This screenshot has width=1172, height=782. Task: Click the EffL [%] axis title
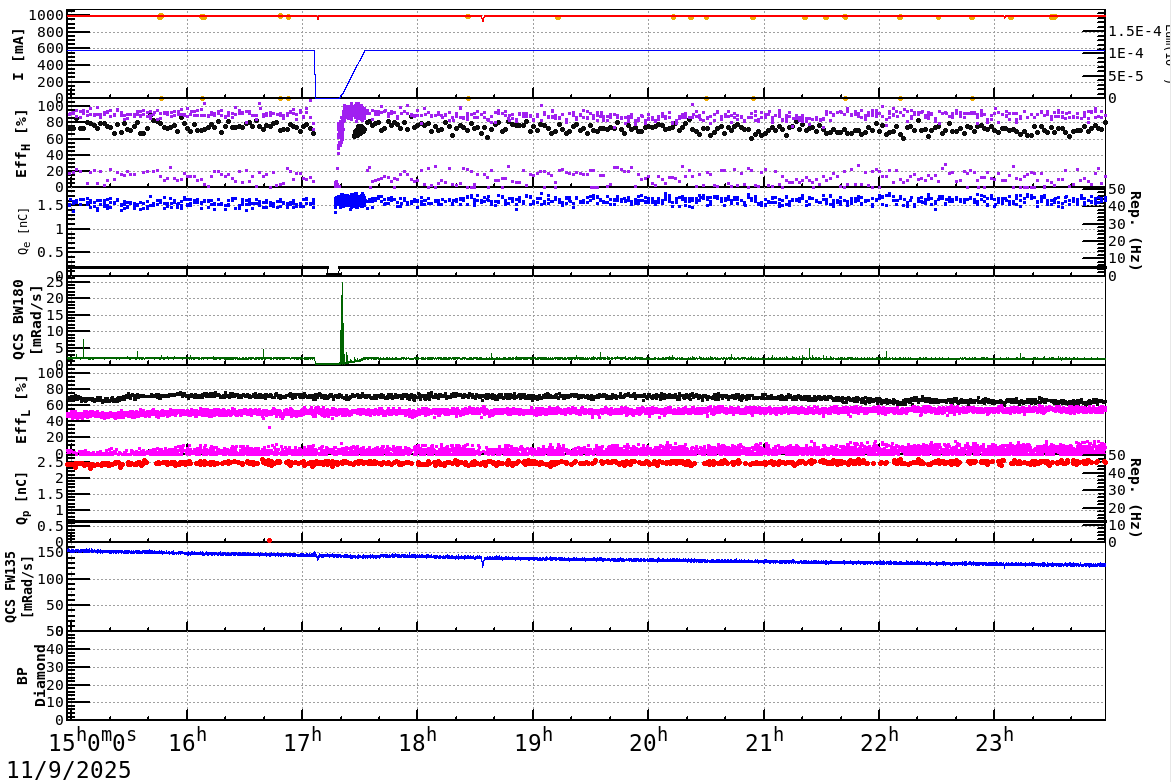point(21,411)
